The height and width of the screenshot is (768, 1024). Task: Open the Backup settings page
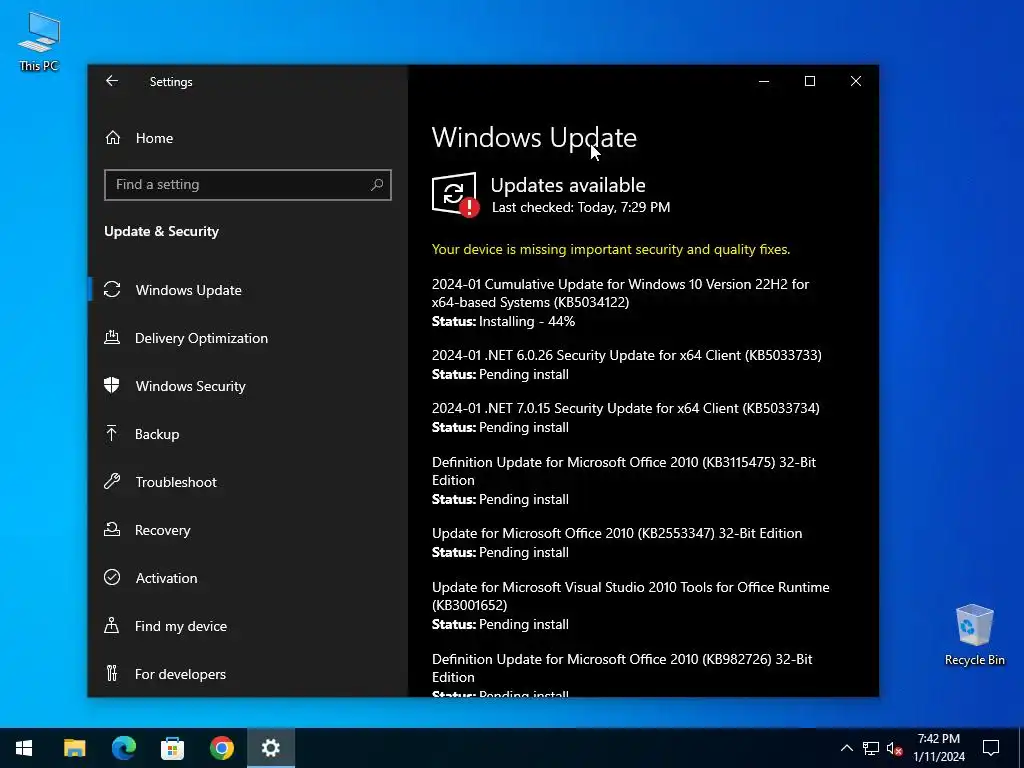[x=248, y=434]
